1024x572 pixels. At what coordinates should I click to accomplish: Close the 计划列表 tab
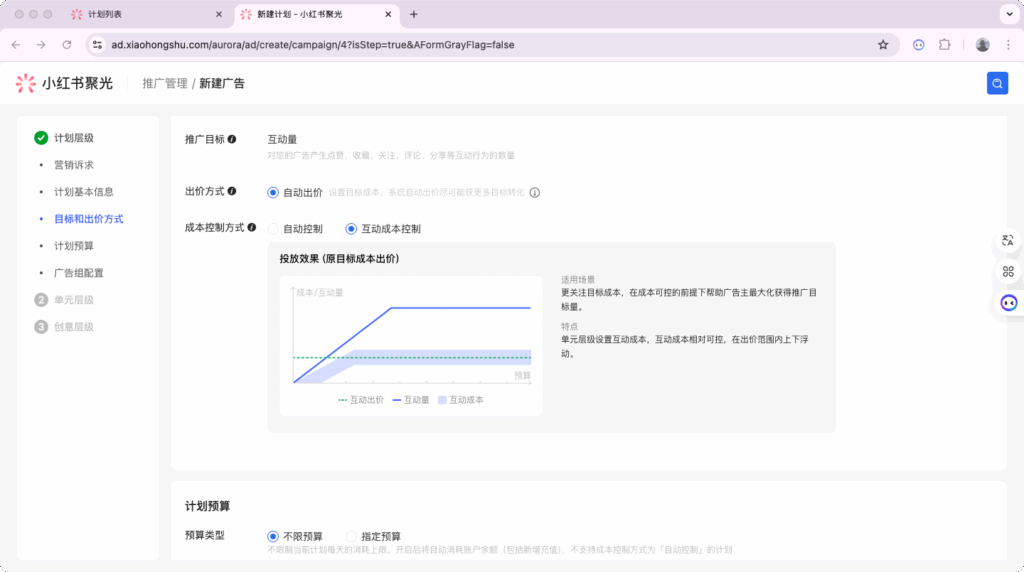[219, 14]
